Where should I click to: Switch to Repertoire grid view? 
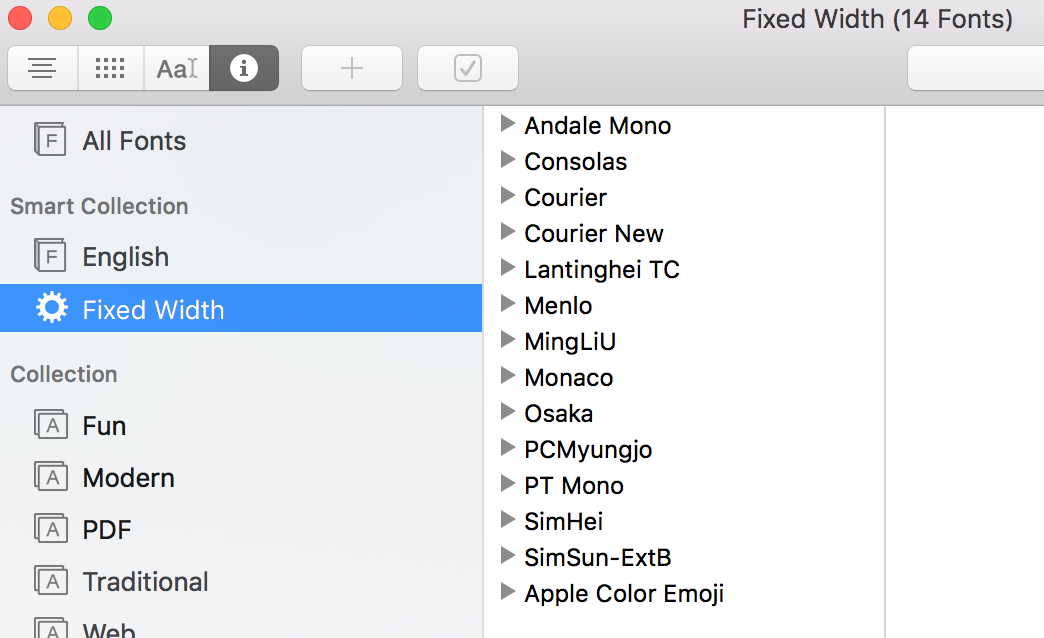[110, 69]
